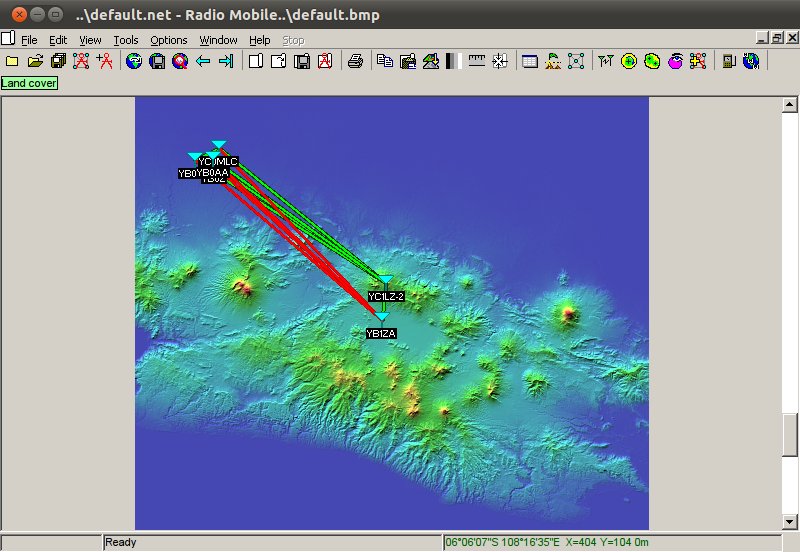The width and height of the screenshot is (800, 552).
Task: Click the cyan left arrow icon
Action: tap(203, 61)
